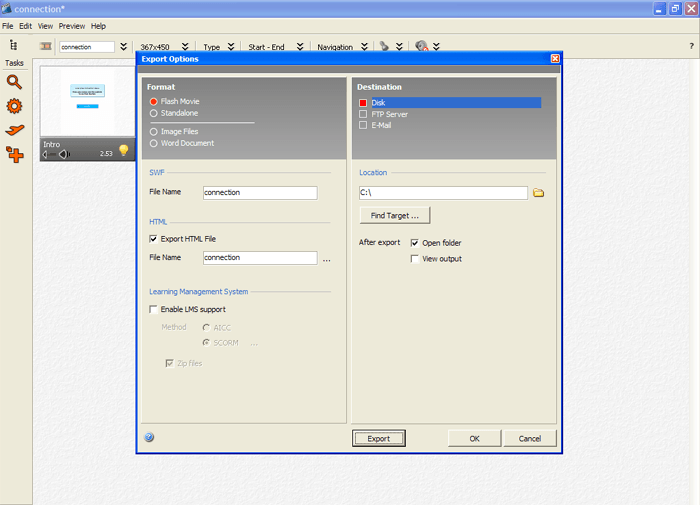This screenshot has width=700, height=505.
Task: Enable E-Mail destination
Action: 363,125
